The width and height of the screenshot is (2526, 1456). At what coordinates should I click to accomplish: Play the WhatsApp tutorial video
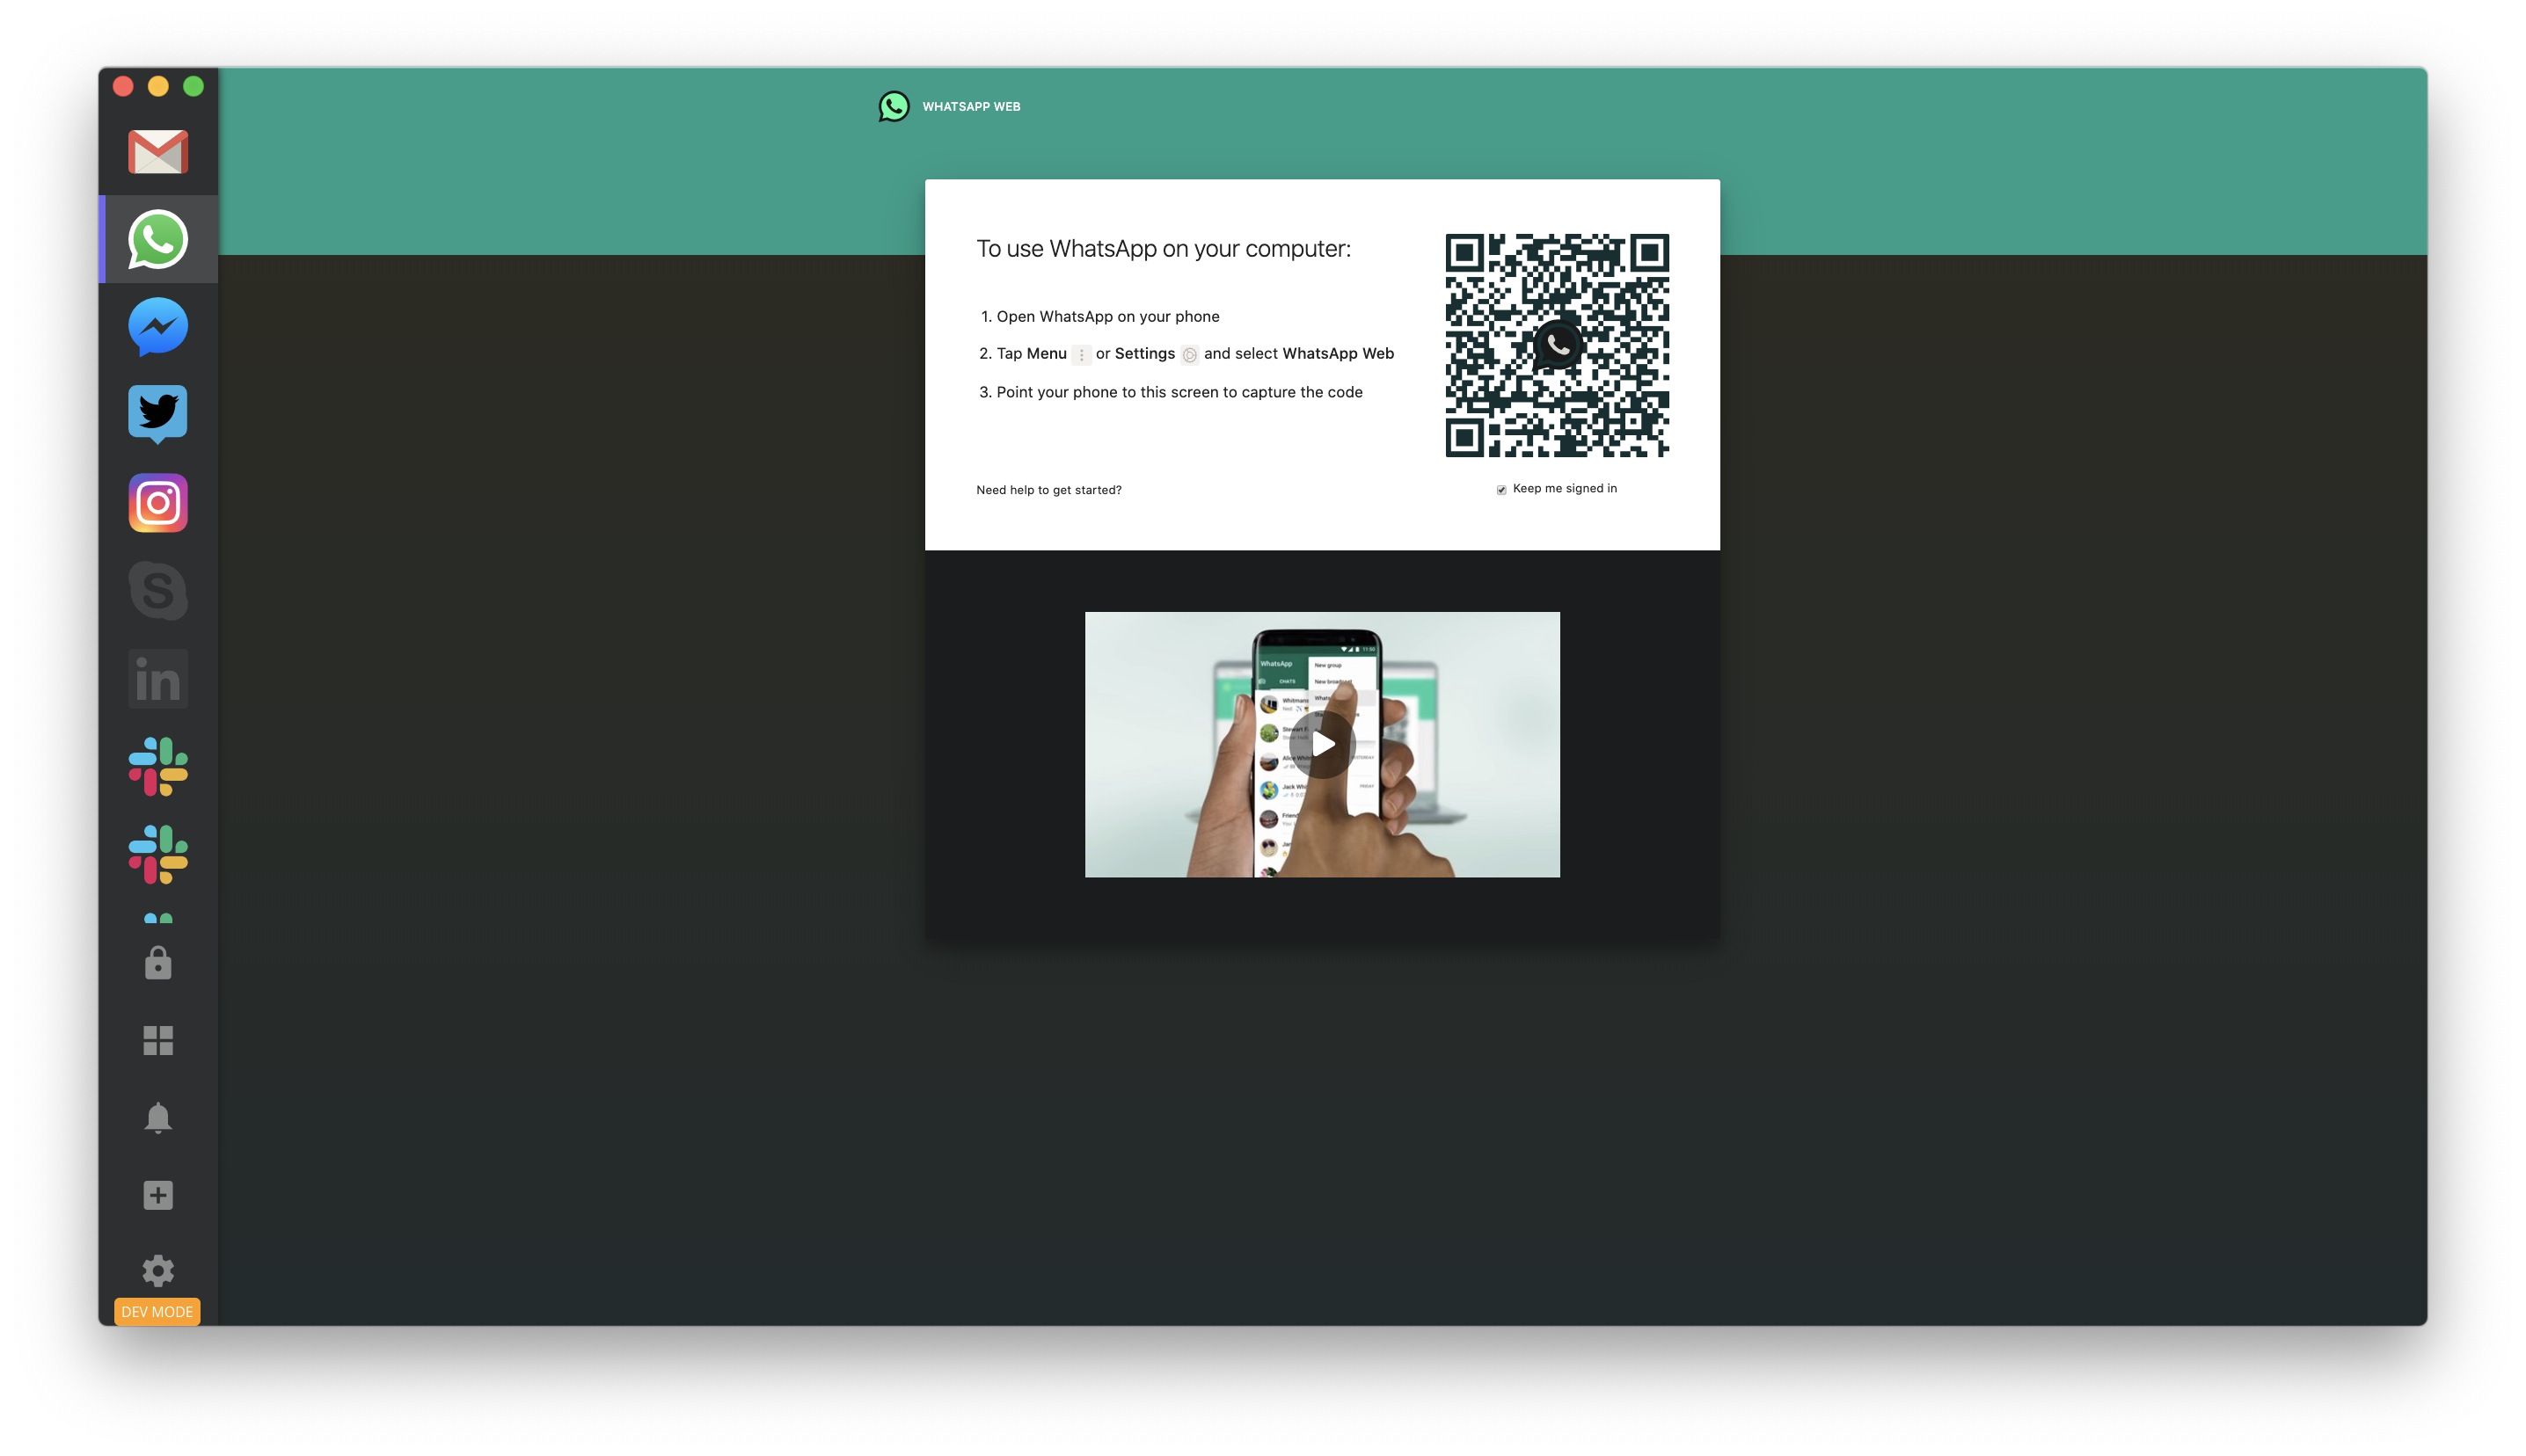(x=1322, y=744)
